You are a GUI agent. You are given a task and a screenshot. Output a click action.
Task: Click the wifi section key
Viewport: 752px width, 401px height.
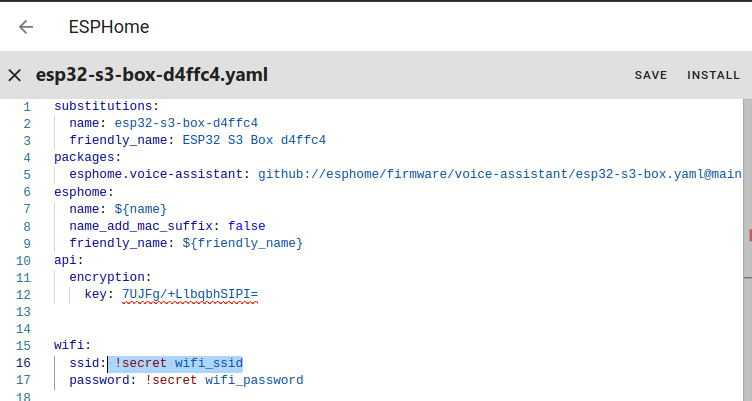(71, 345)
